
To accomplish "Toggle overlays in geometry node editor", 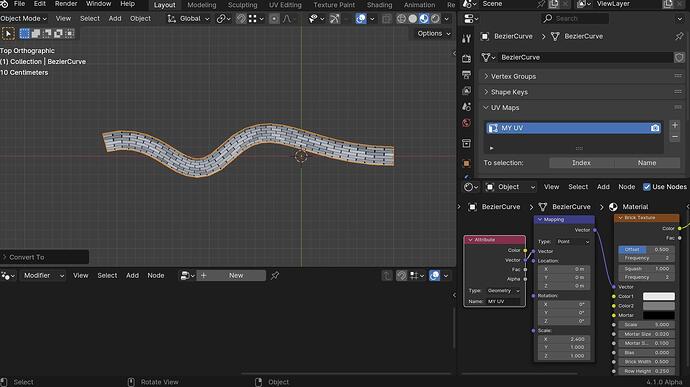I will point(434,276).
